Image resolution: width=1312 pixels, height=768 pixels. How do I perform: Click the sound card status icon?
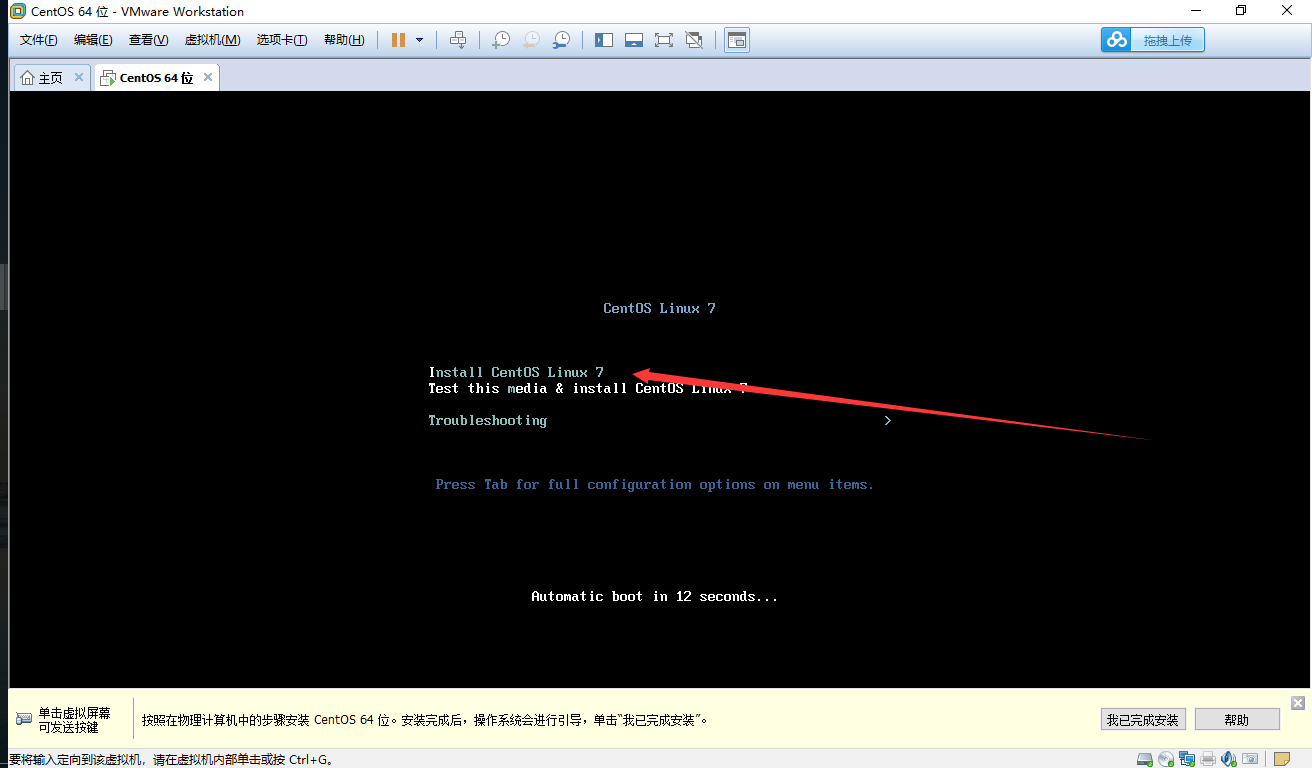[x=1229, y=759]
